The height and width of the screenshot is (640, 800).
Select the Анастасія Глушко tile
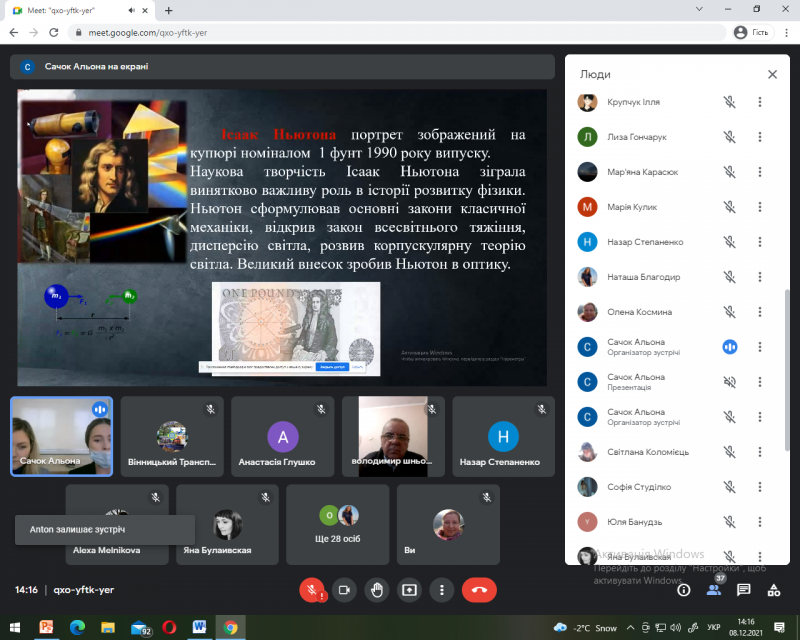pyautogui.click(x=282, y=436)
